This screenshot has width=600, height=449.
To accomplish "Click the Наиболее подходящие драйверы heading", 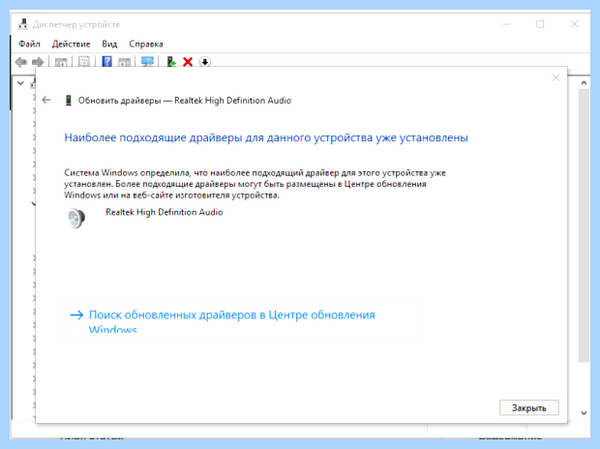I will tap(266, 137).
